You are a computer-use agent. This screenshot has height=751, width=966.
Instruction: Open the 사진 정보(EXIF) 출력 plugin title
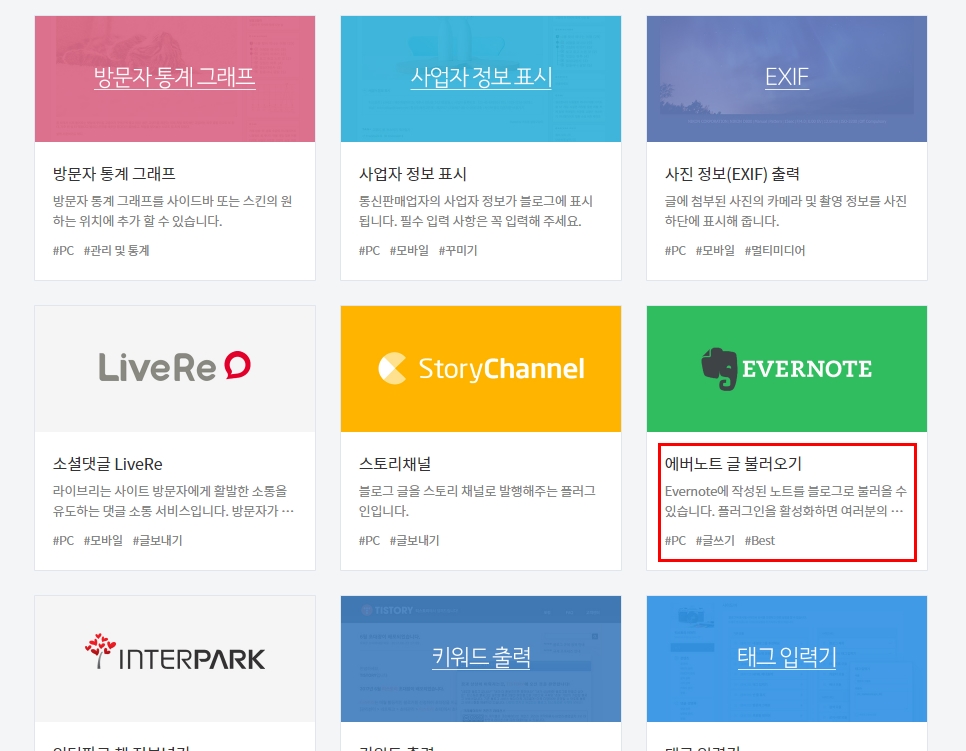[733, 174]
